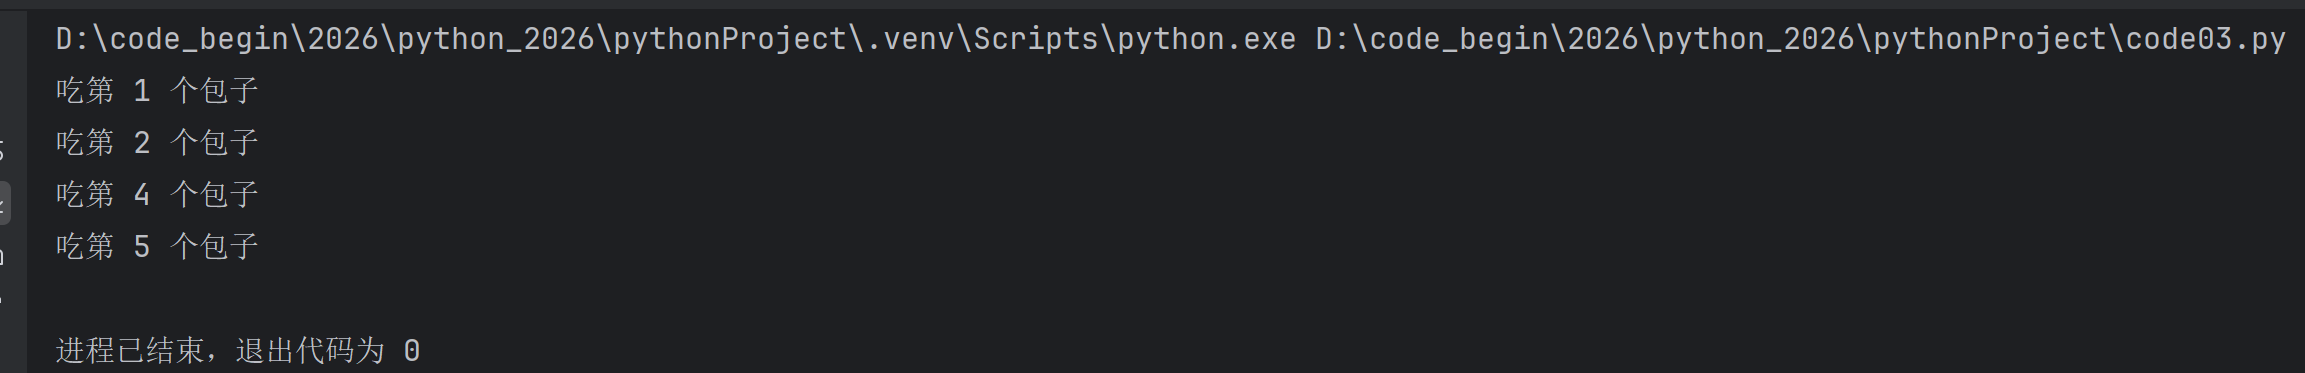Click the second pythonProject folder in the script path

coord(1989,39)
